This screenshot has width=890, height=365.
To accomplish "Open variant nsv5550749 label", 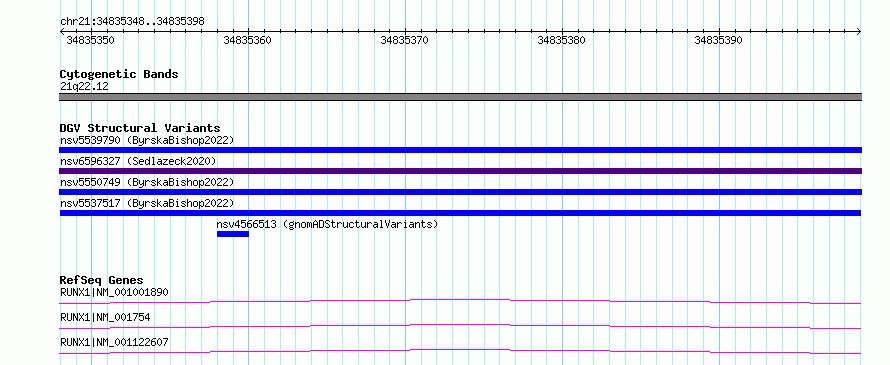I will pyautogui.click(x=147, y=182).
